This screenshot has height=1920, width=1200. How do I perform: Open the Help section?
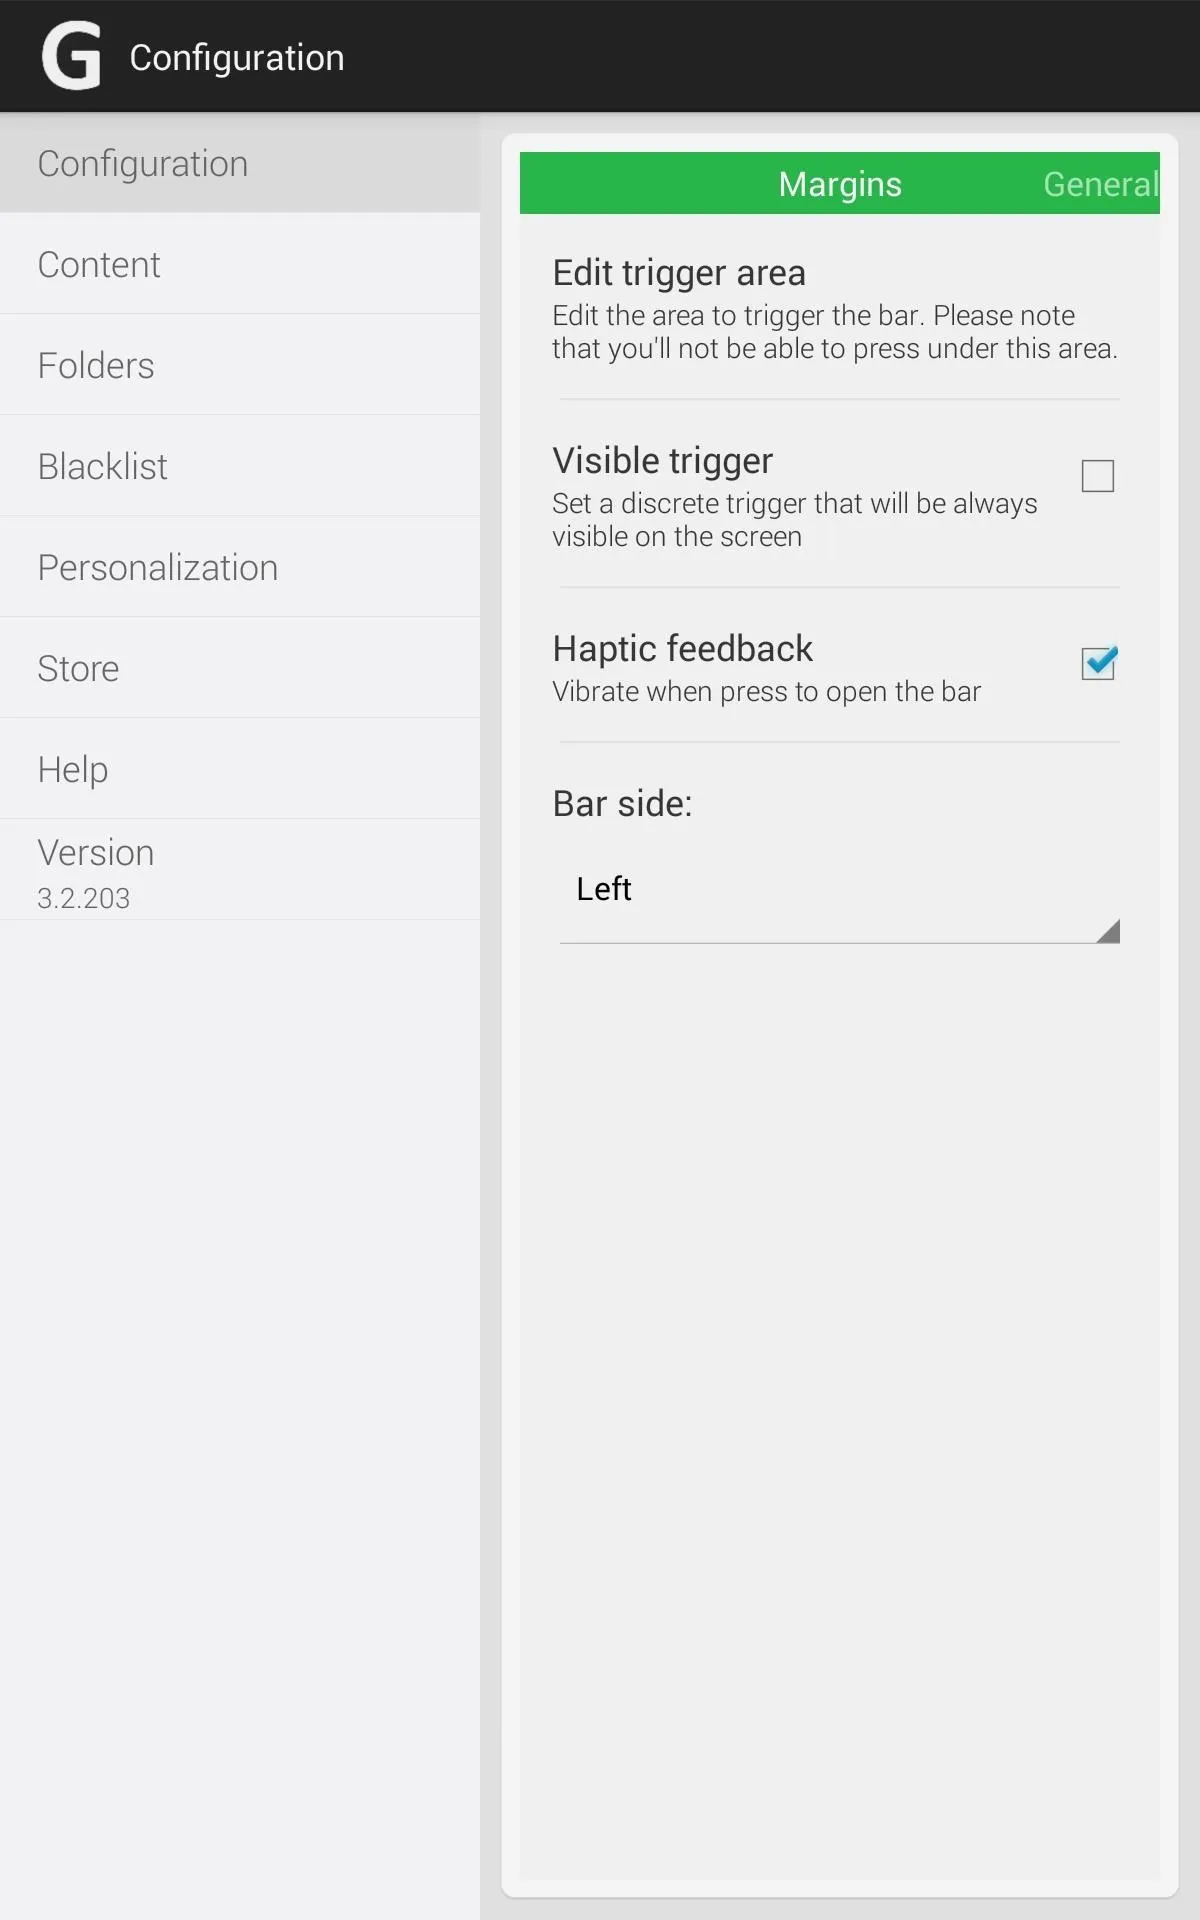240,769
